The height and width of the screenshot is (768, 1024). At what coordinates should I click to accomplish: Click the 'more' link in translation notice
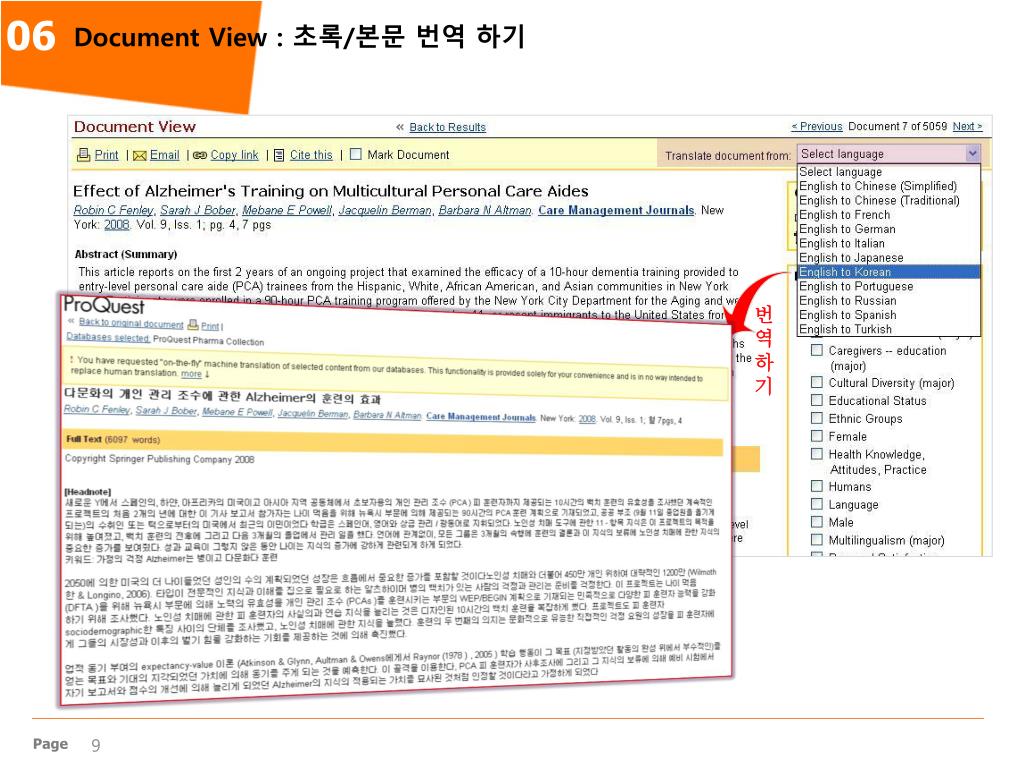[x=191, y=374]
